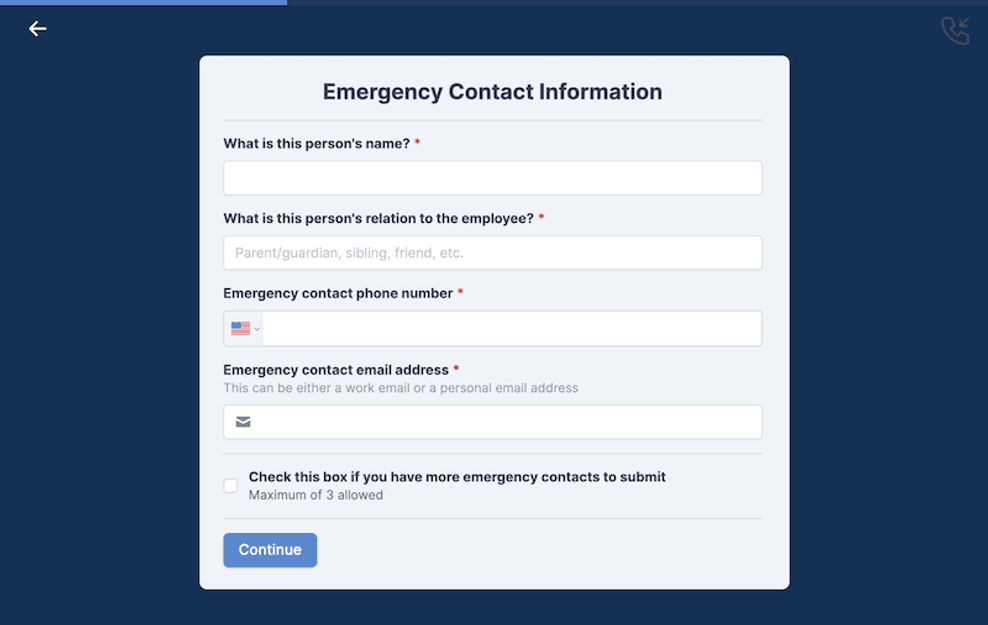Click the incoming call phone icon
Screen dimensions: 988x625
[955, 31]
